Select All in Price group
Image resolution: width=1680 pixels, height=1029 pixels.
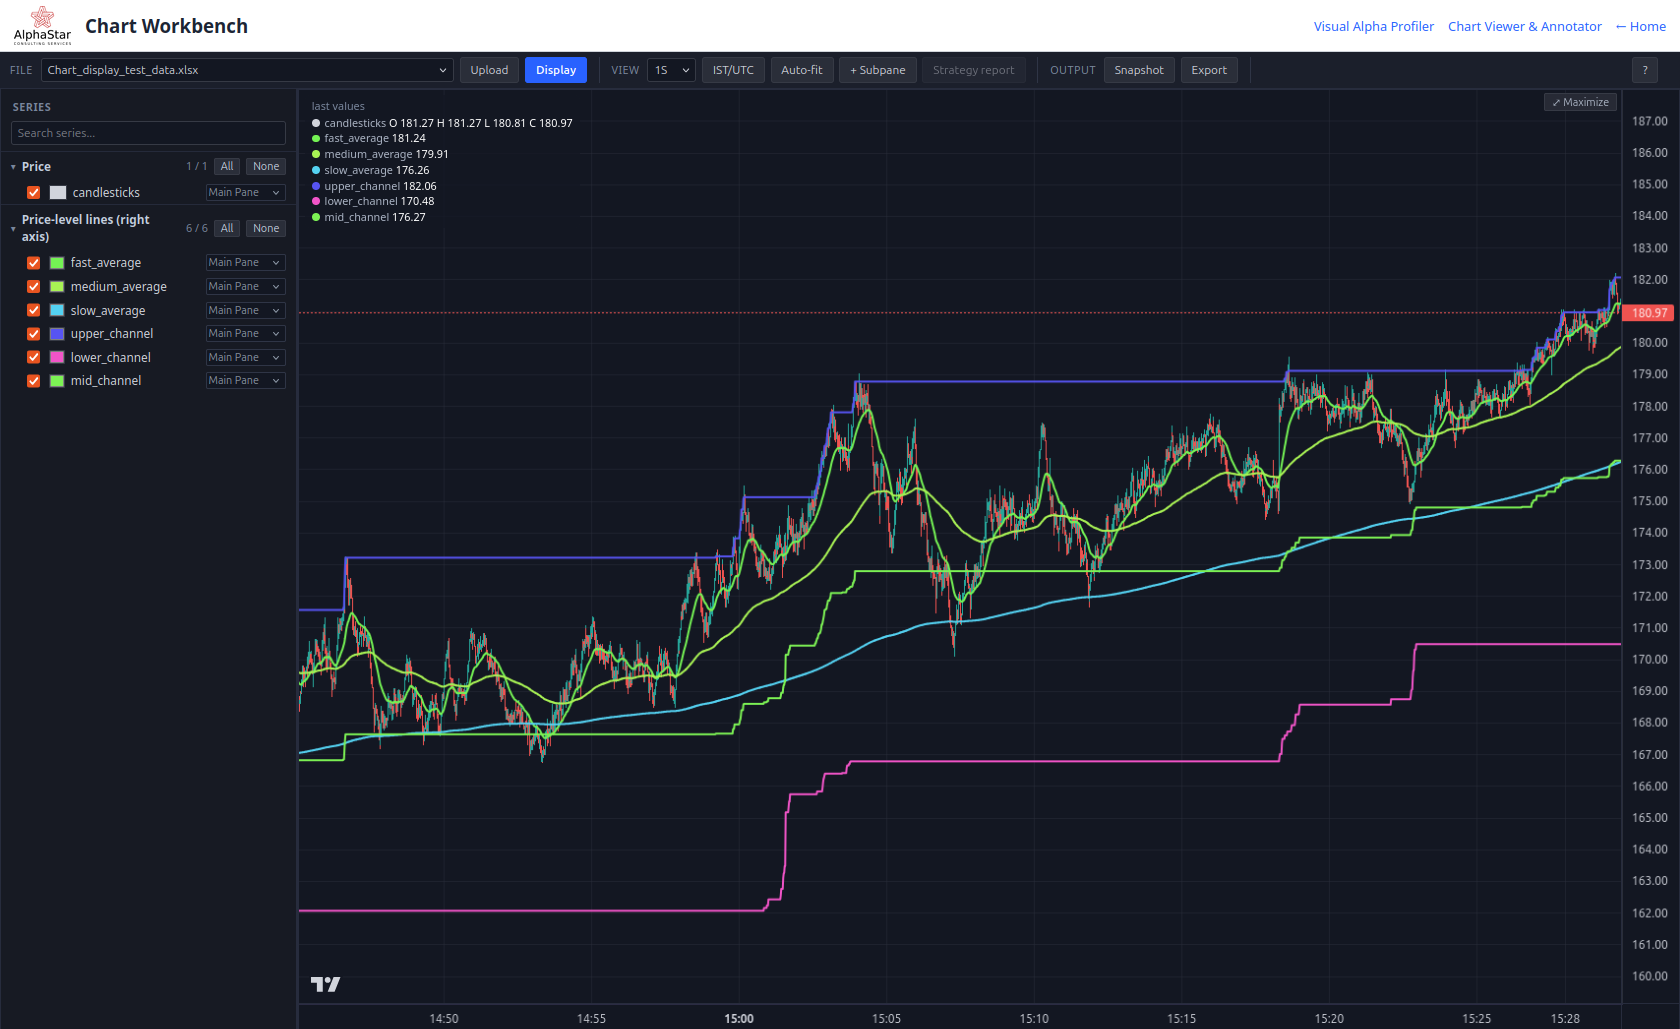click(x=227, y=166)
